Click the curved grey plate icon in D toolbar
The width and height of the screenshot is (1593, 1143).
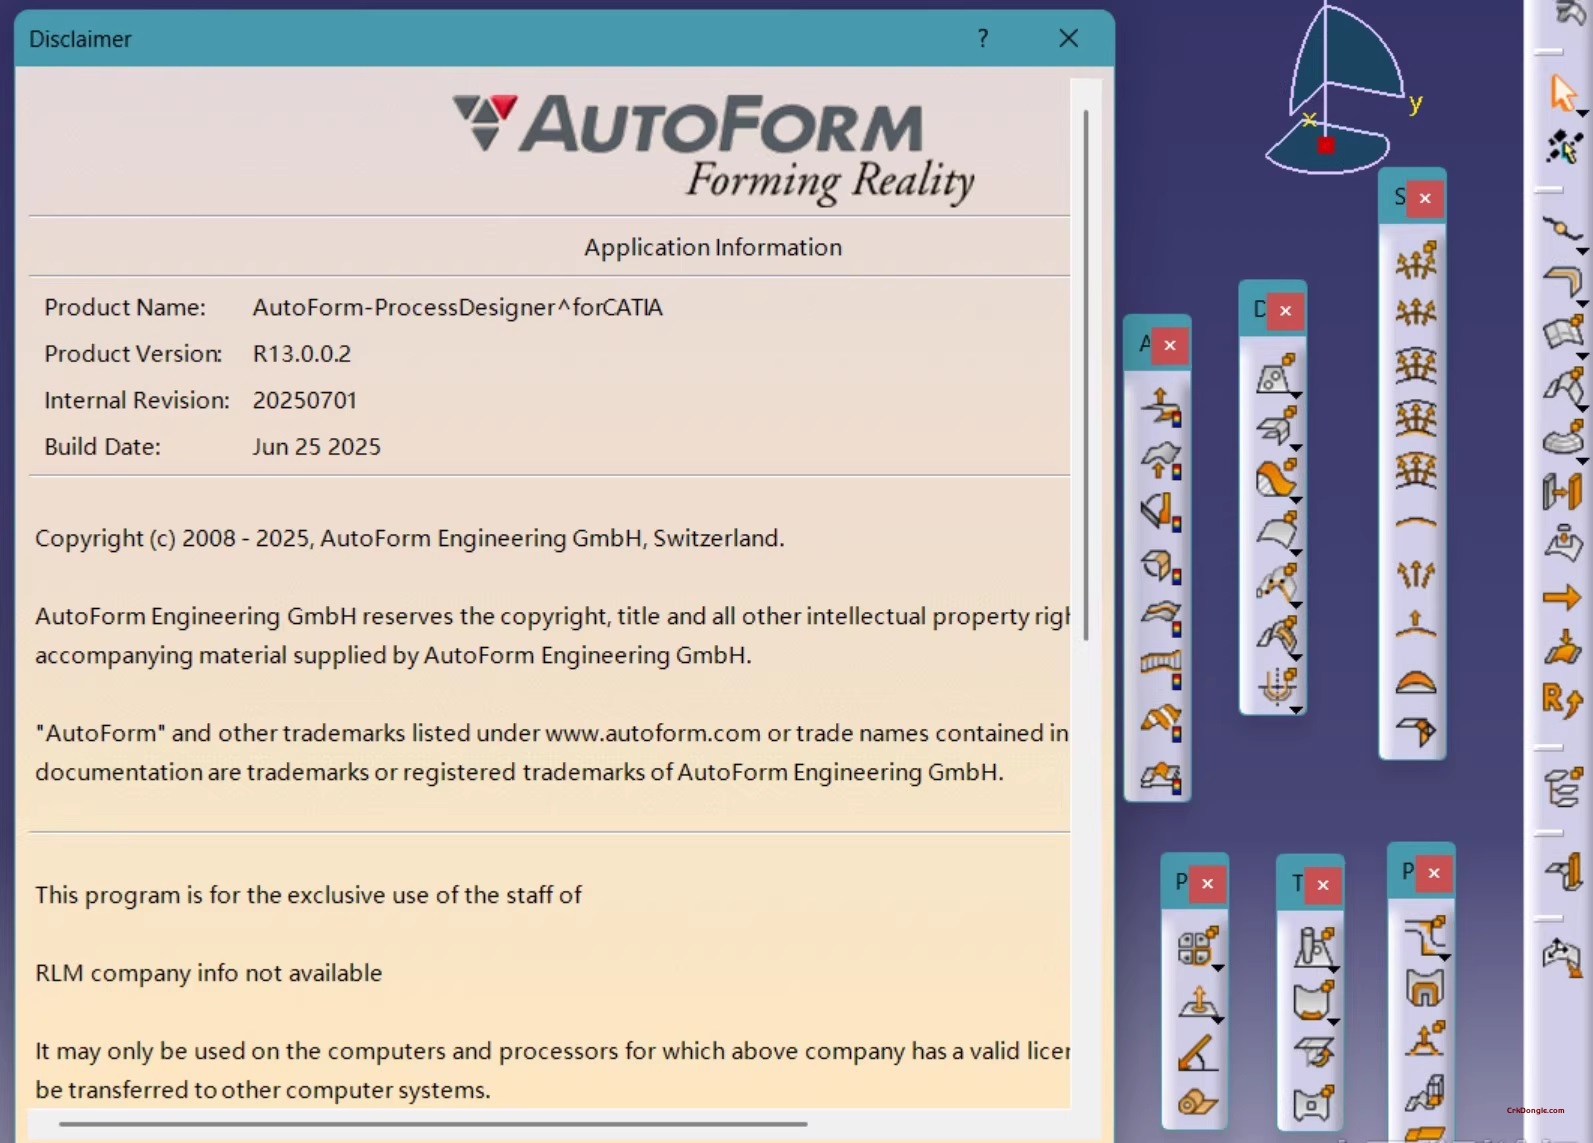tap(1277, 530)
